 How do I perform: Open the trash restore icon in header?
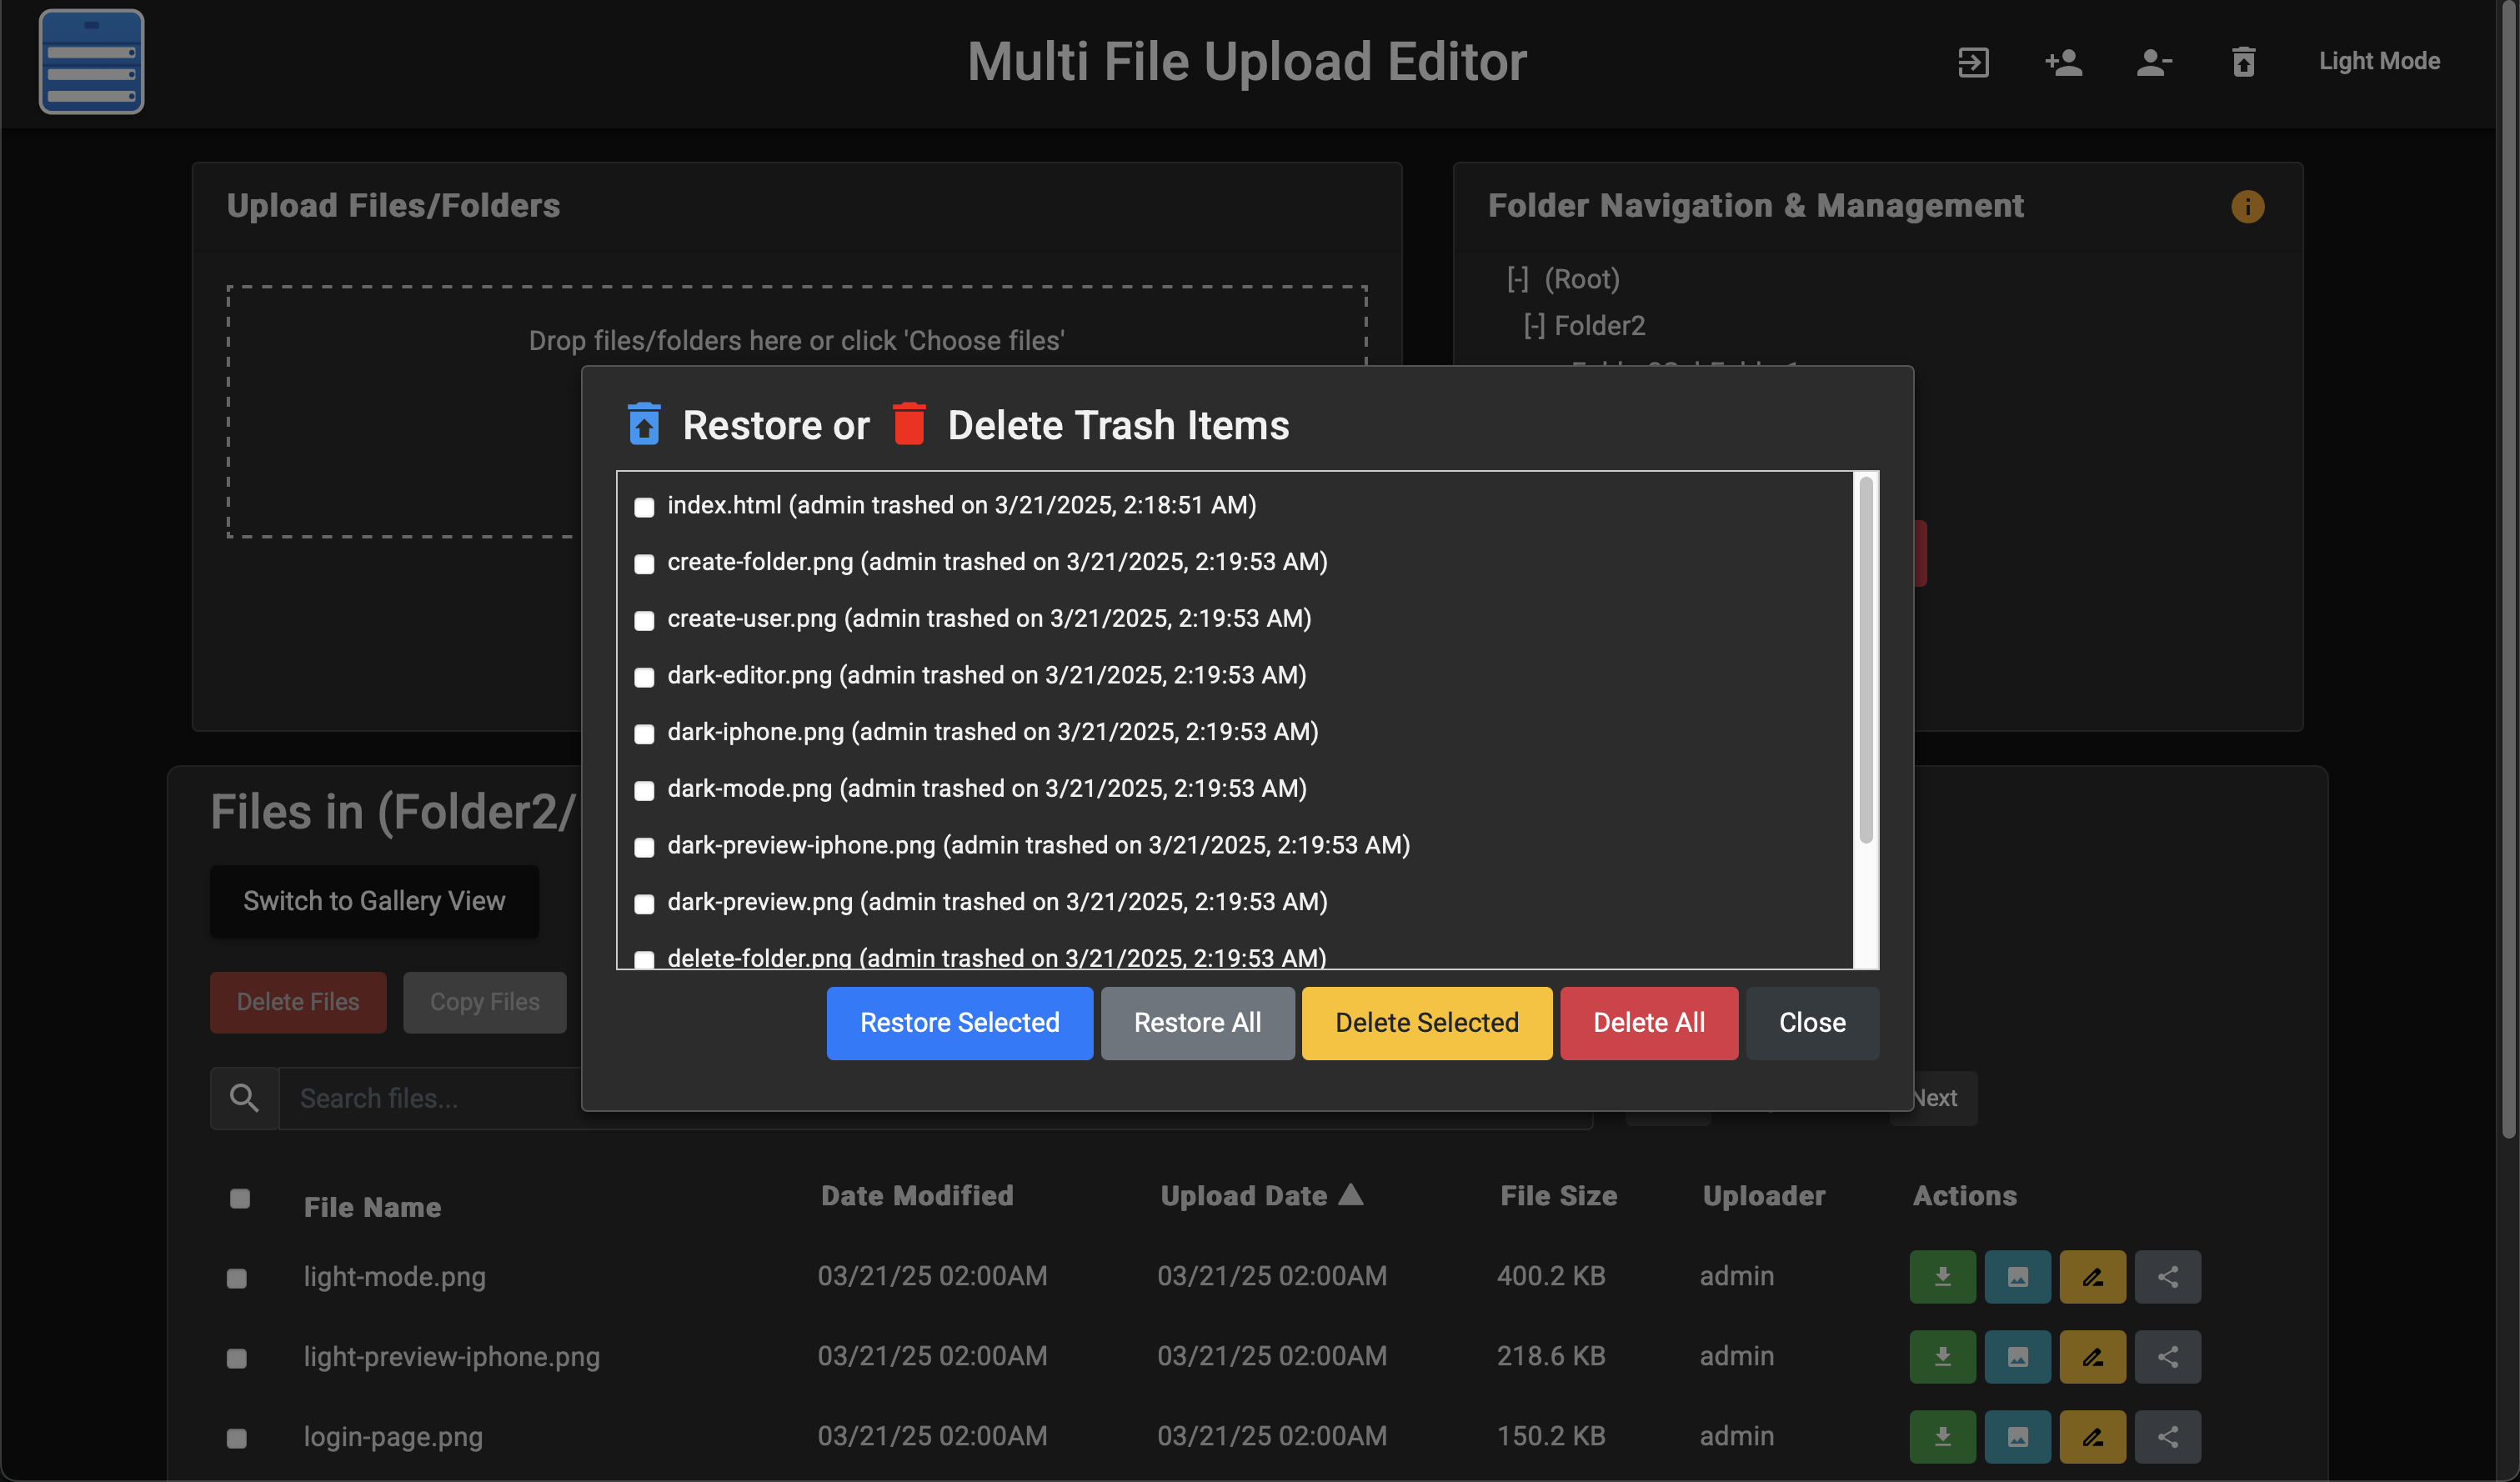(x=2243, y=62)
